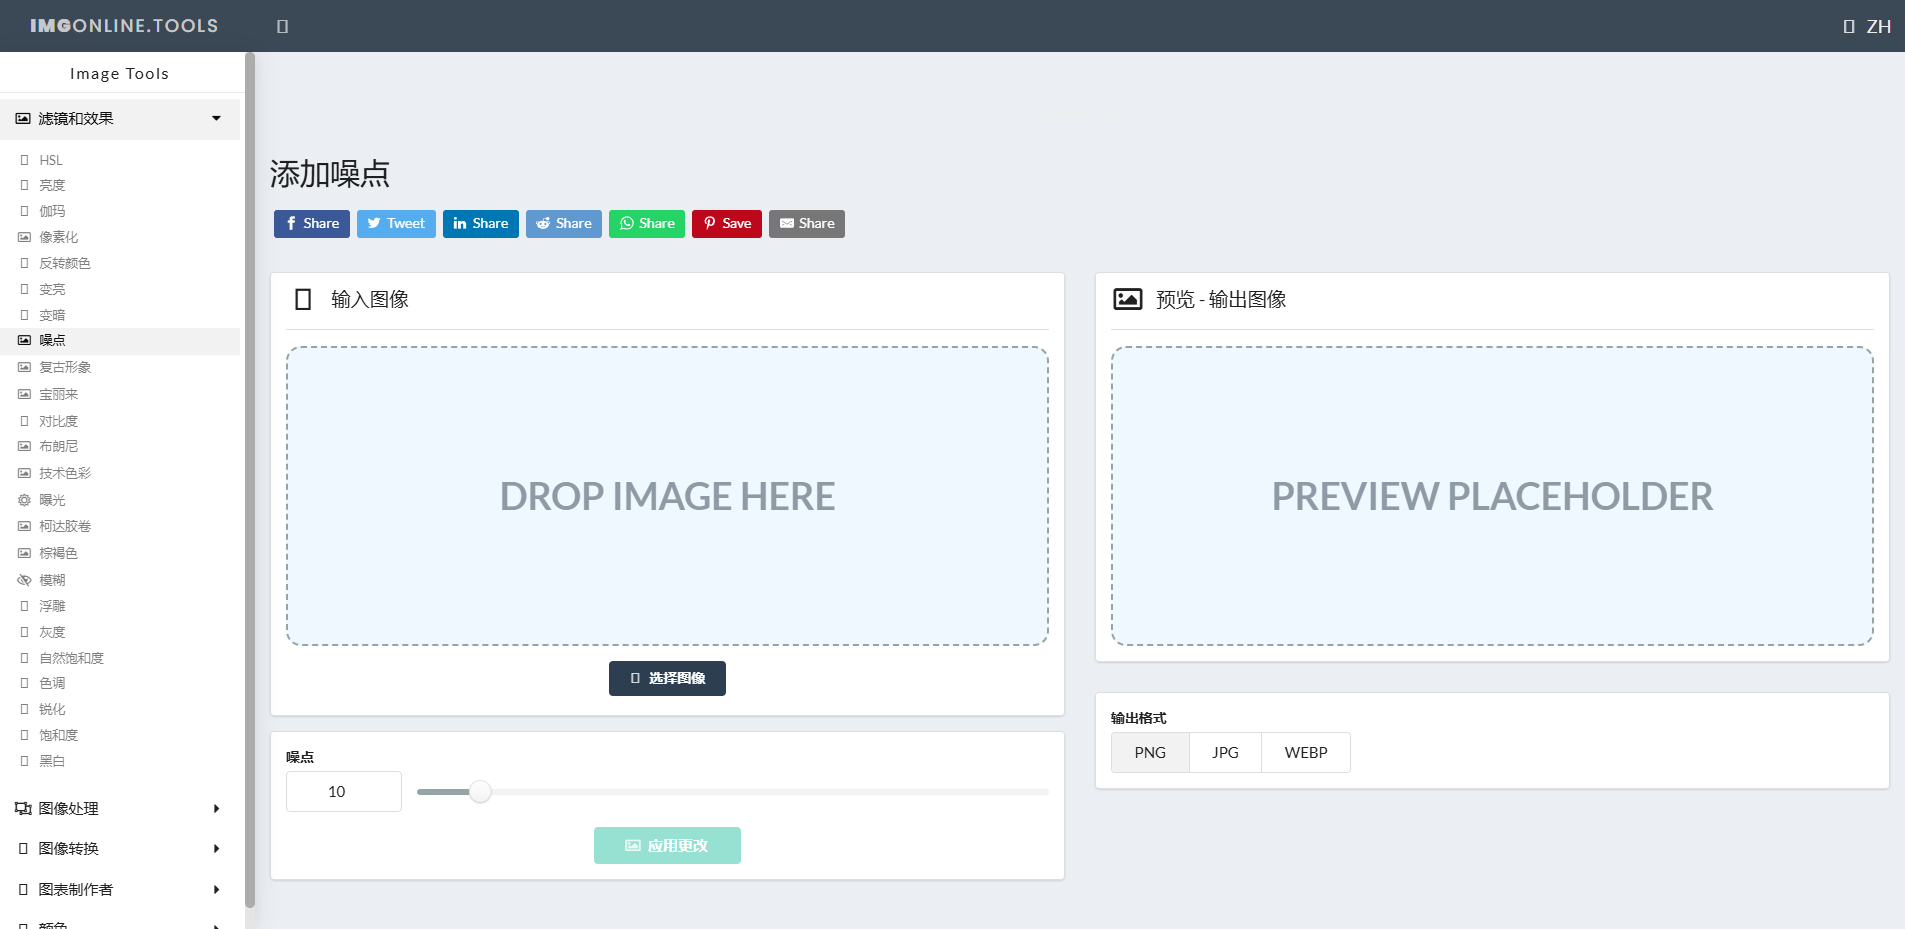Click the 应用更改 apply button

pos(667,845)
